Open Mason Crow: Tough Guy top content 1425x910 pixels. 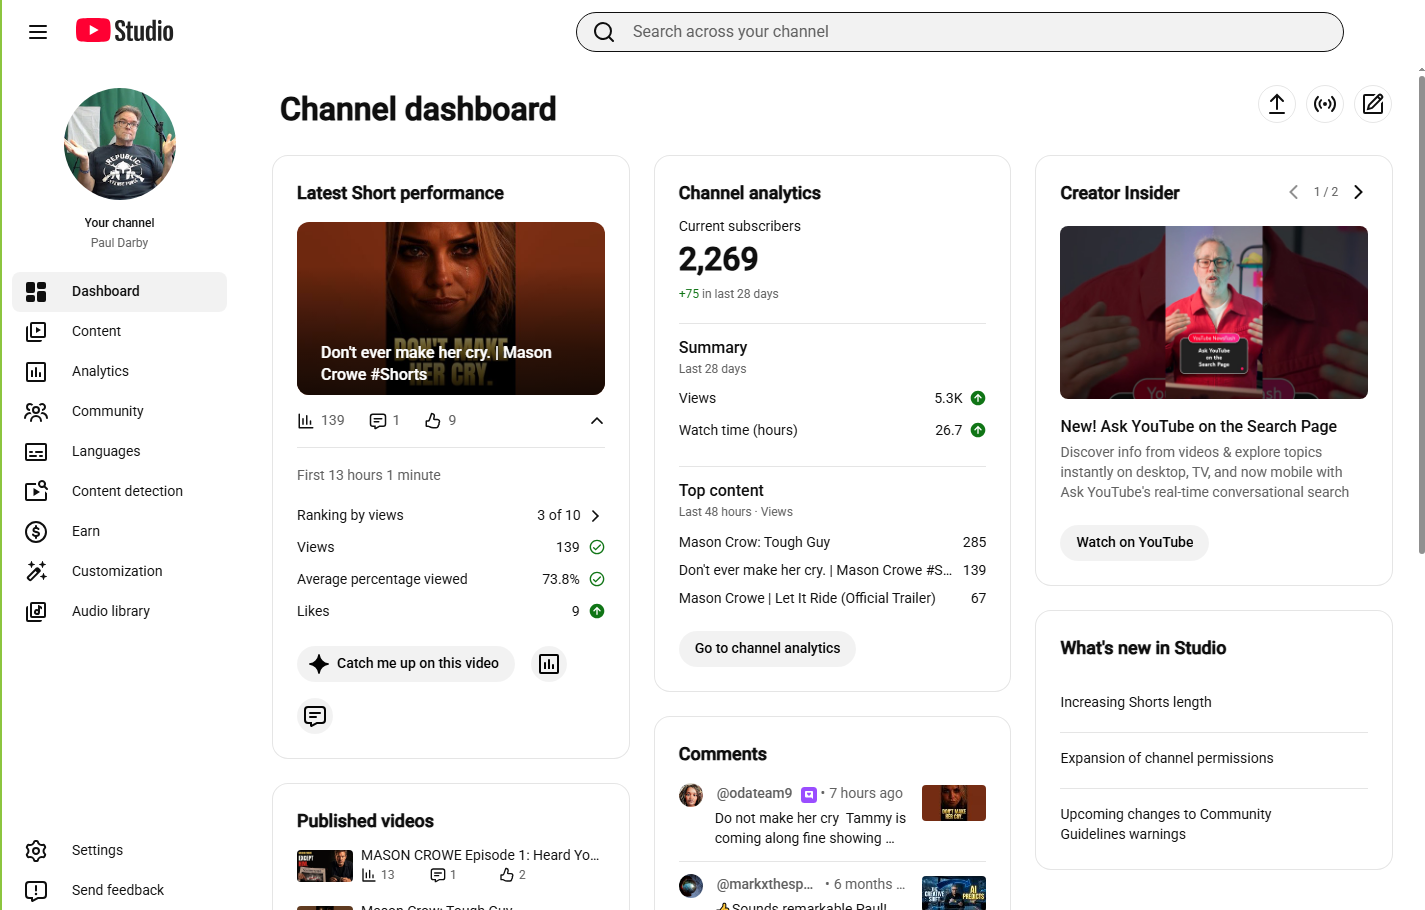coord(833,543)
